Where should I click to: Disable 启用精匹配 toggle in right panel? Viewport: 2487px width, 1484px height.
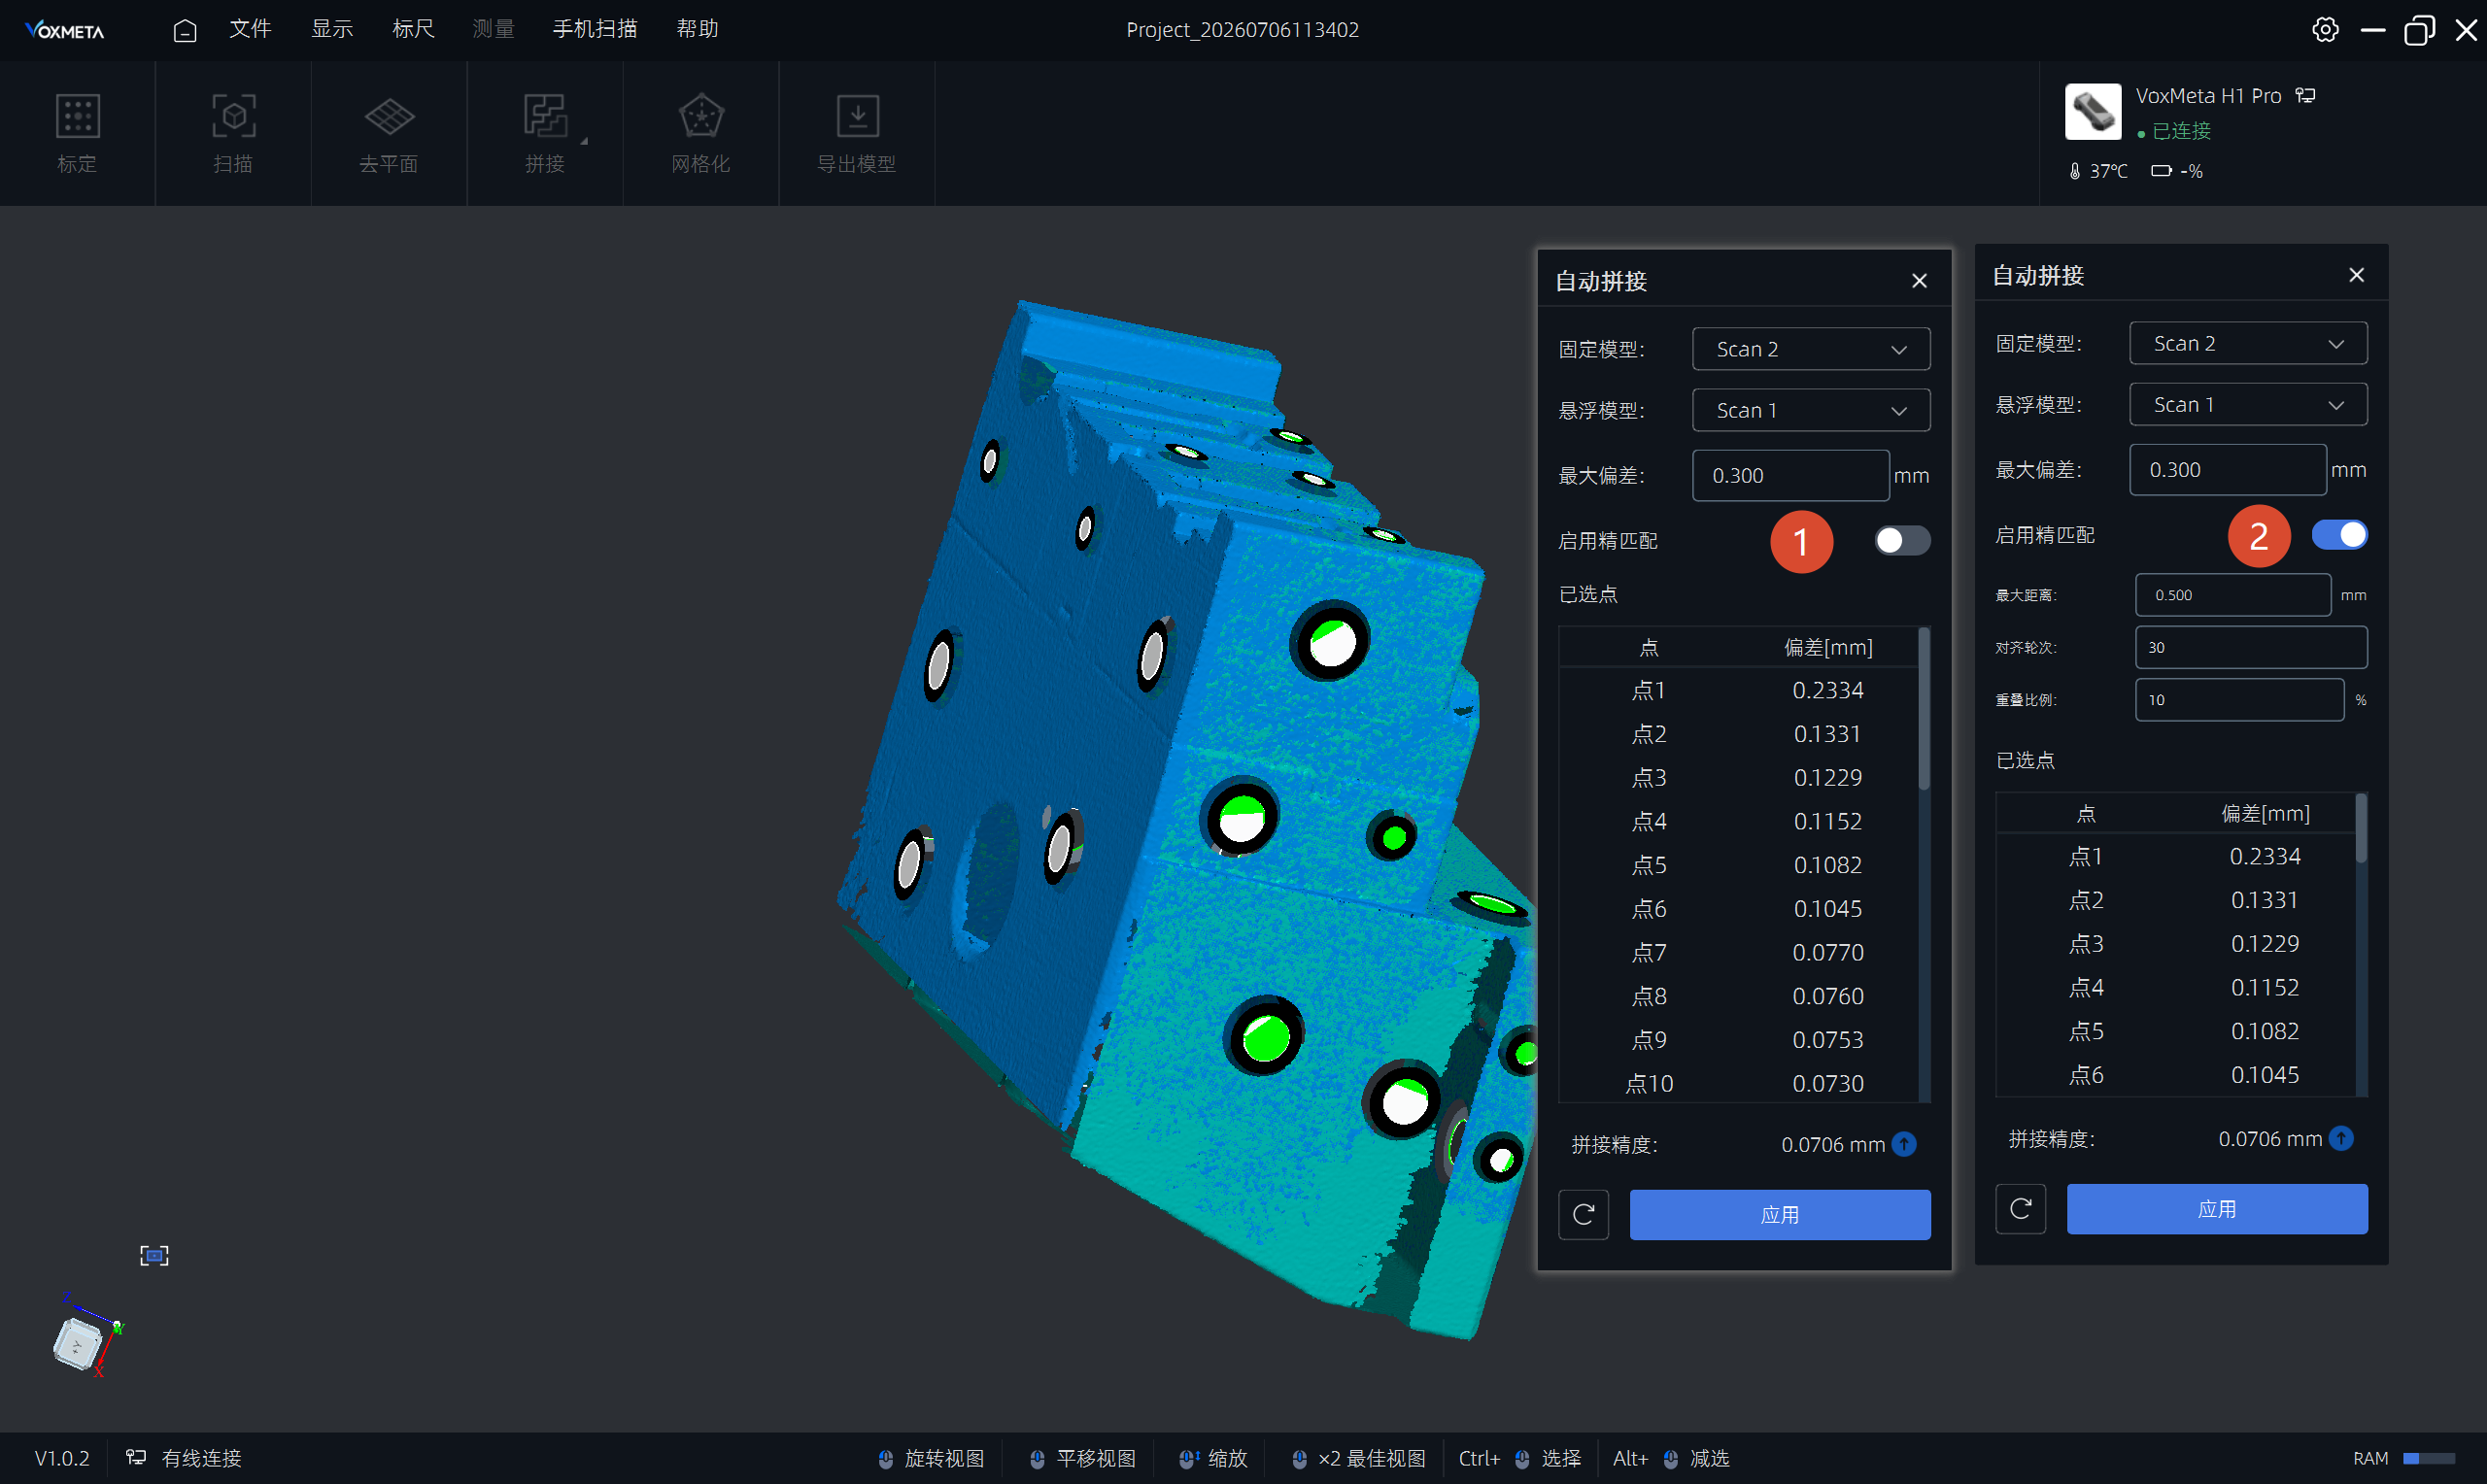point(2339,534)
